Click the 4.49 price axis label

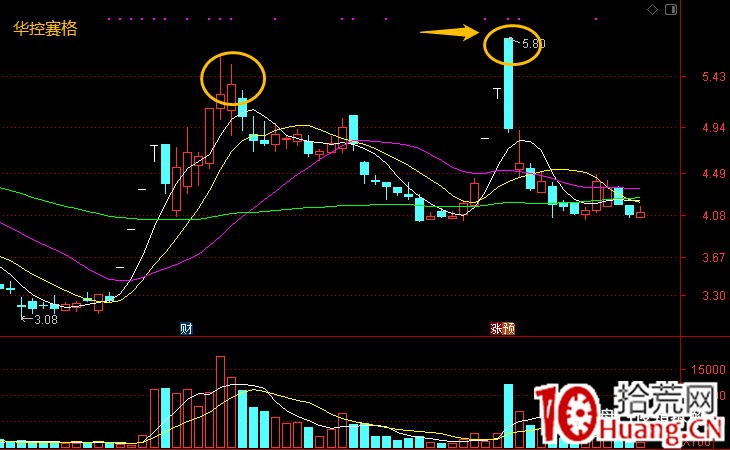coord(714,174)
